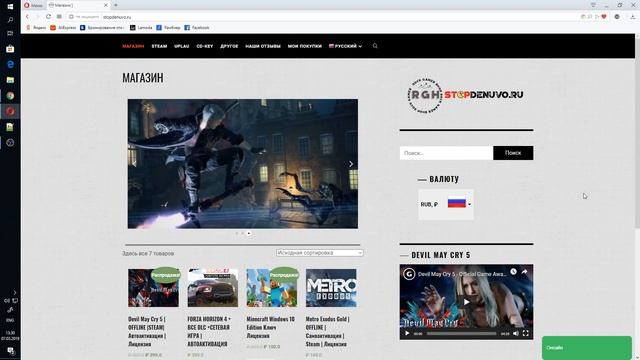This screenshot has width=640, height=360.
Task: Open the Metro Exodus Gold title link
Action: click(x=328, y=331)
